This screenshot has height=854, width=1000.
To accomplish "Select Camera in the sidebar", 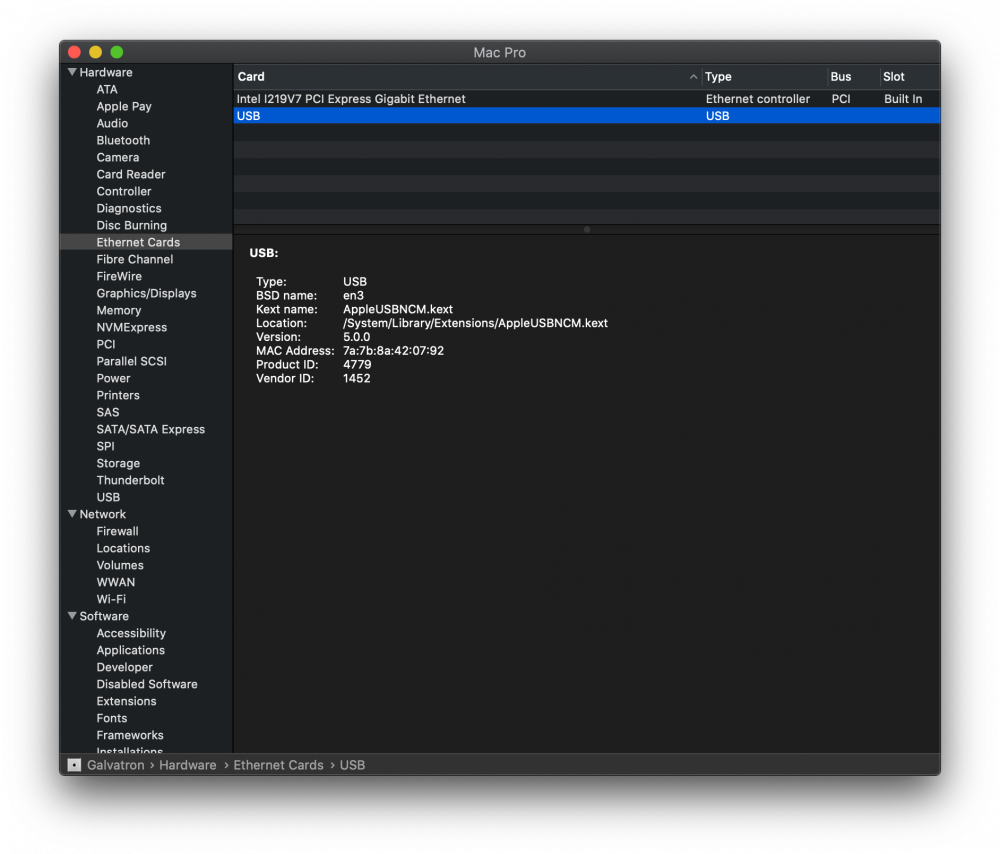I will [117, 158].
